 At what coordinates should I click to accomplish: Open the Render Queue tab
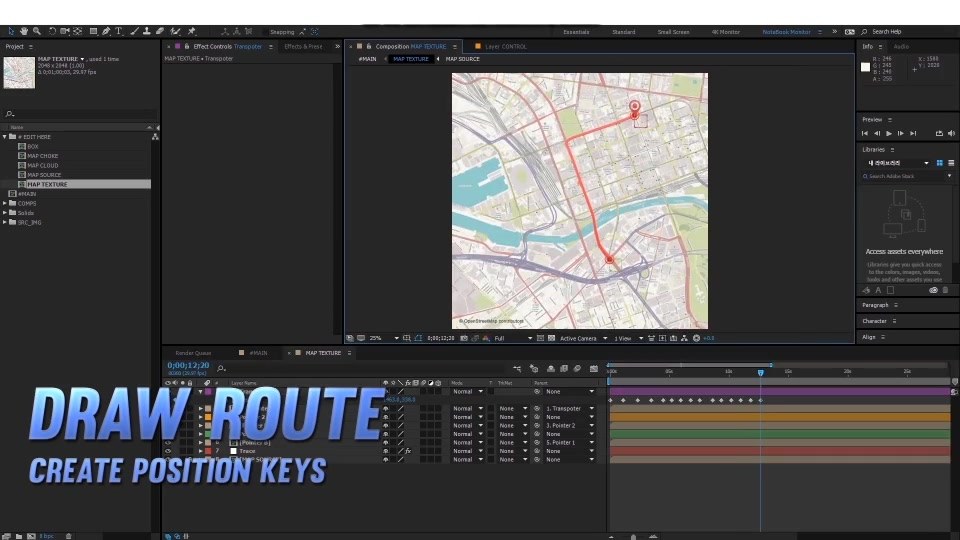(x=193, y=353)
